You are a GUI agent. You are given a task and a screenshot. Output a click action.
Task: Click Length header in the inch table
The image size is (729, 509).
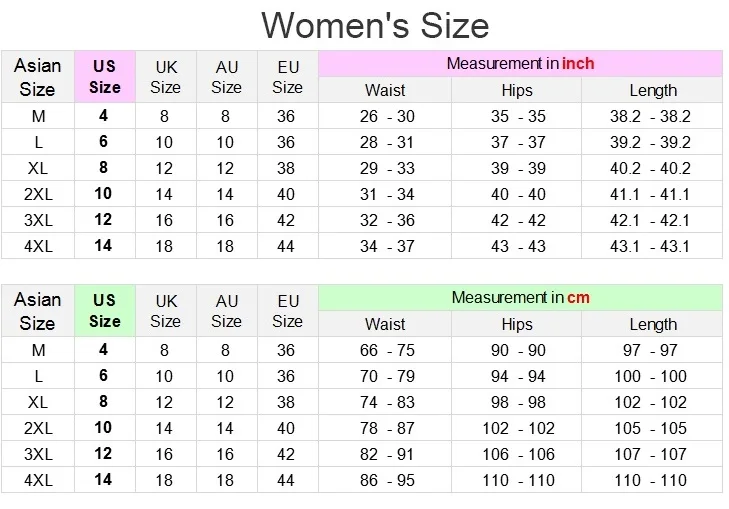tap(653, 90)
